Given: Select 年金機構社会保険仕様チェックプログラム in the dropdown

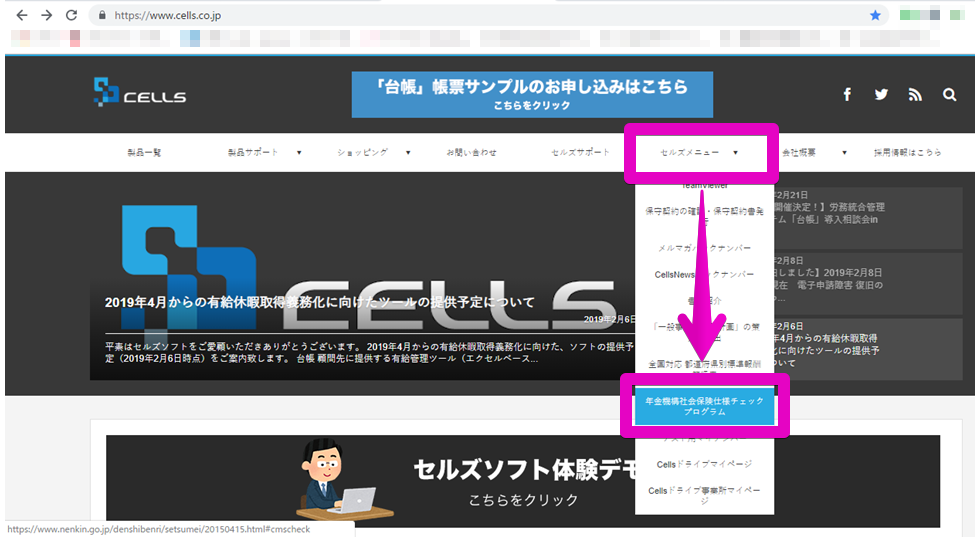Looking at the screenshot, I should tap(705, 406).
